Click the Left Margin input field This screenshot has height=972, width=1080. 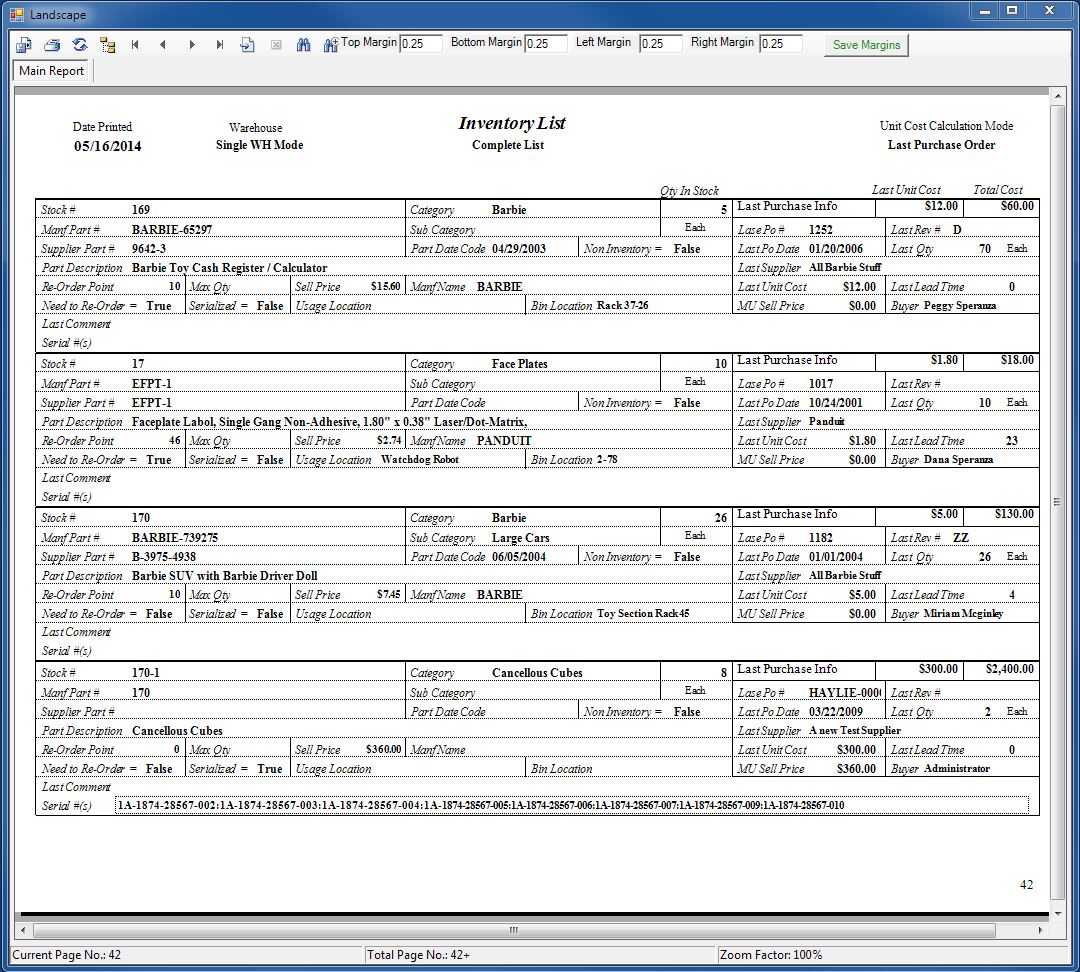(660, 43)
